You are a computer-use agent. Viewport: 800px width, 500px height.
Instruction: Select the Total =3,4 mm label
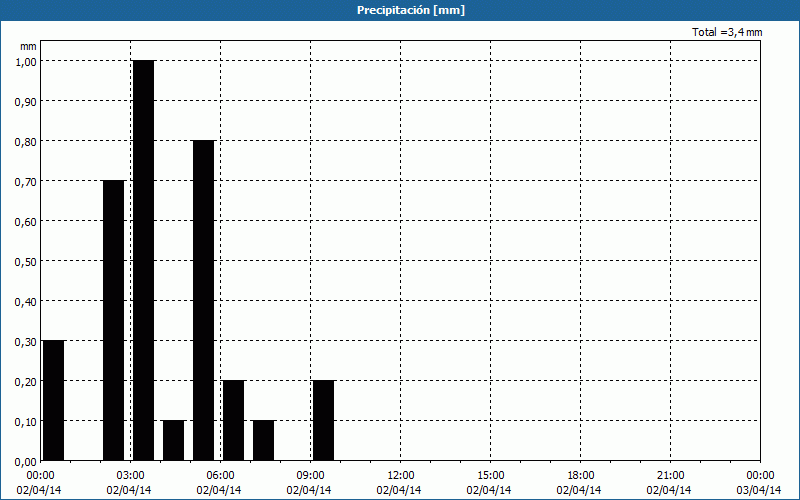pos(727,32)
